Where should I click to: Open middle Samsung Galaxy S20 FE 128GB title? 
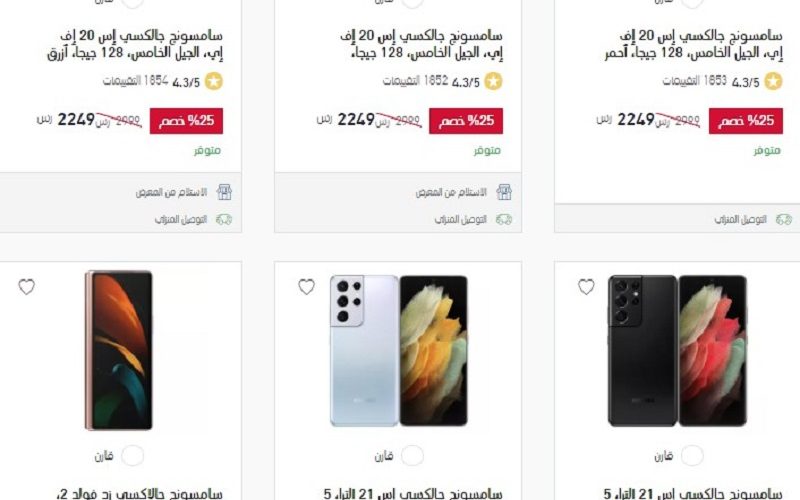pyautogui.click(x=421, y=44)
